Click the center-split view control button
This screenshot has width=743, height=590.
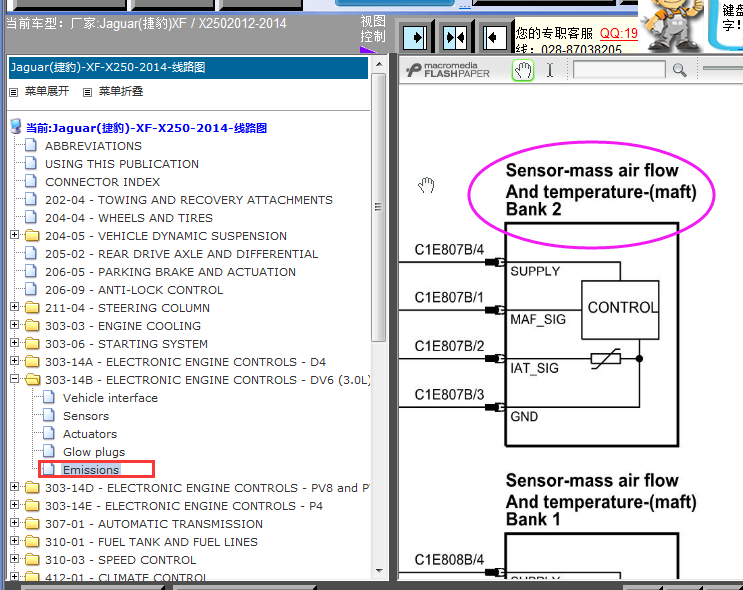[x=455, y=37]
